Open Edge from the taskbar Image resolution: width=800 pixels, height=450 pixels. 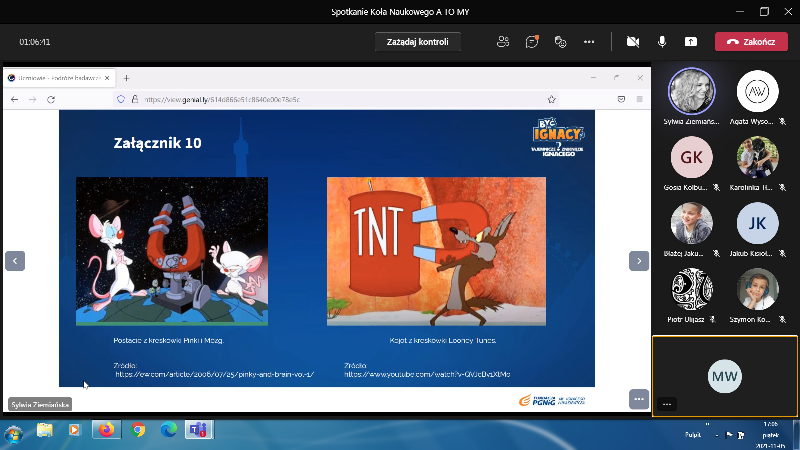169,430
